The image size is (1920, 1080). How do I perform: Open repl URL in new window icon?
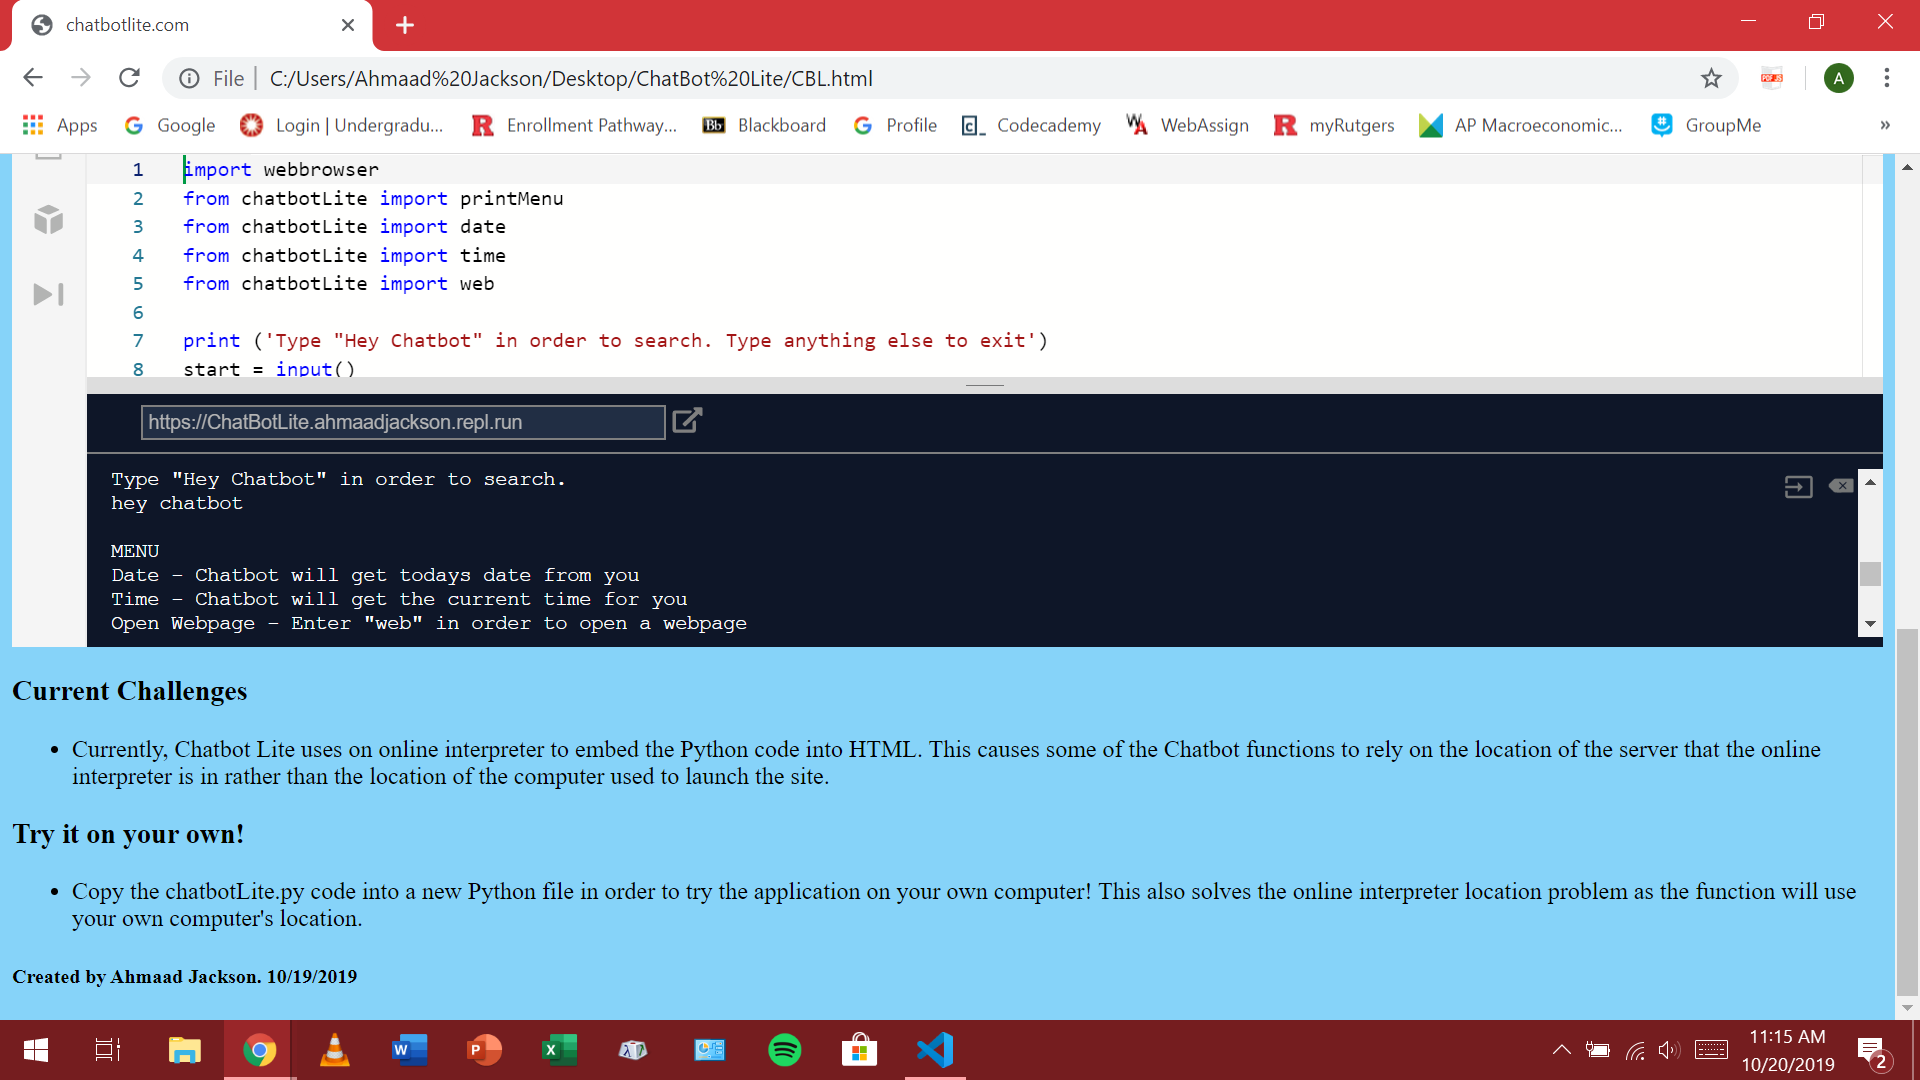click(x=687, y=421)
